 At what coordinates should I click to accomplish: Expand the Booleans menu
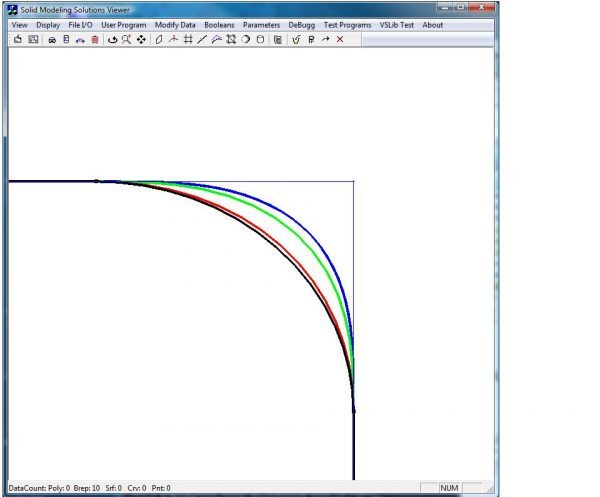click(x=219, y=25)
